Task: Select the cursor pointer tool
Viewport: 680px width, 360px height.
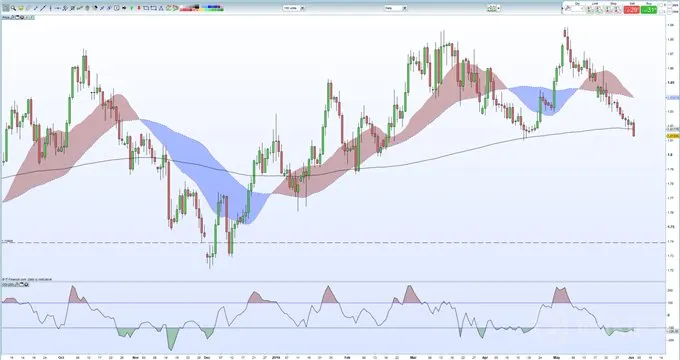Action: pyautogui.click(x=6, y=8)
